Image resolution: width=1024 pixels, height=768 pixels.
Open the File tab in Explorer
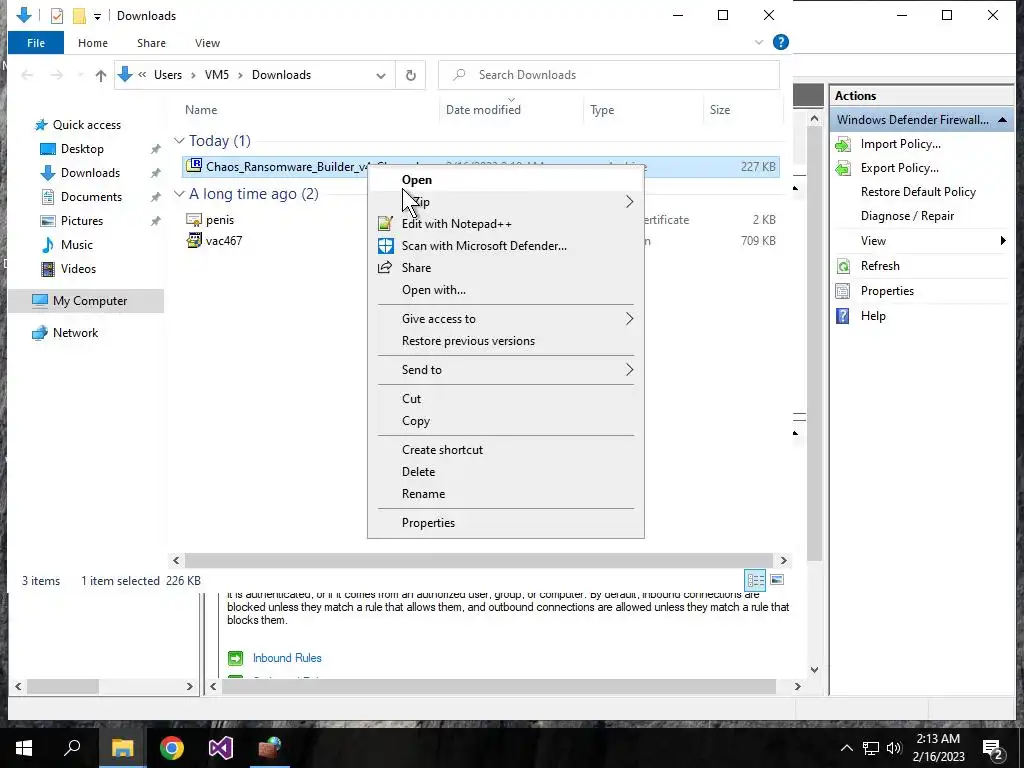point(36,43)
